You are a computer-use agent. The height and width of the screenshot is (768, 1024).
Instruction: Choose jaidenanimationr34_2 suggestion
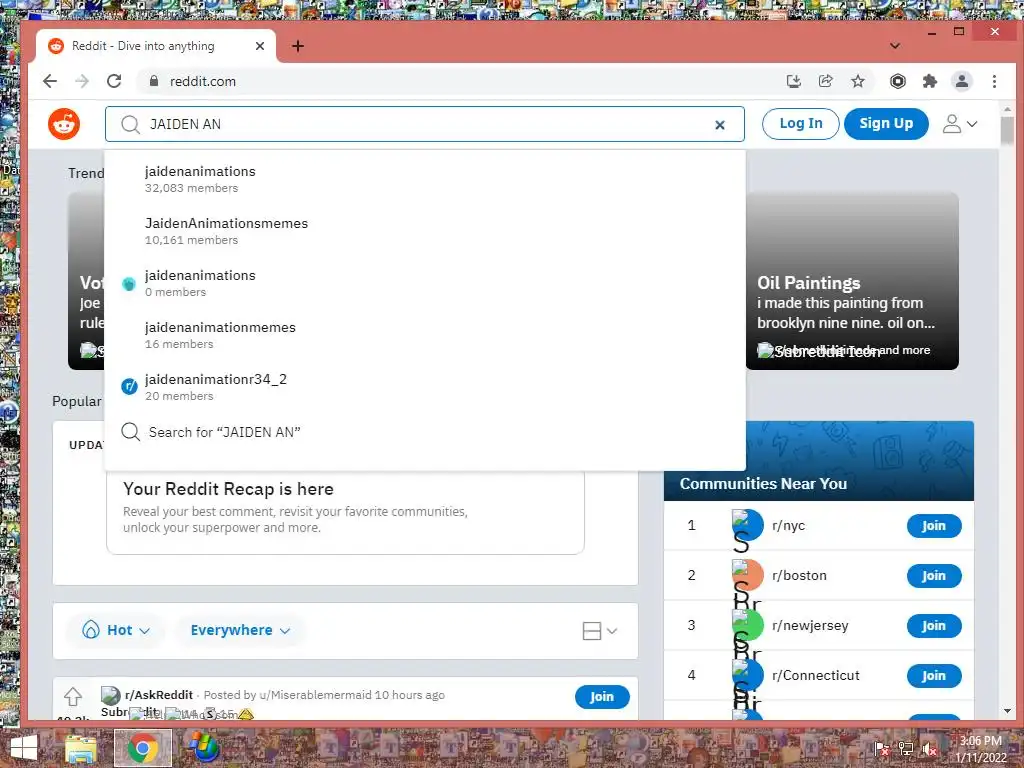tap(424, 387)
